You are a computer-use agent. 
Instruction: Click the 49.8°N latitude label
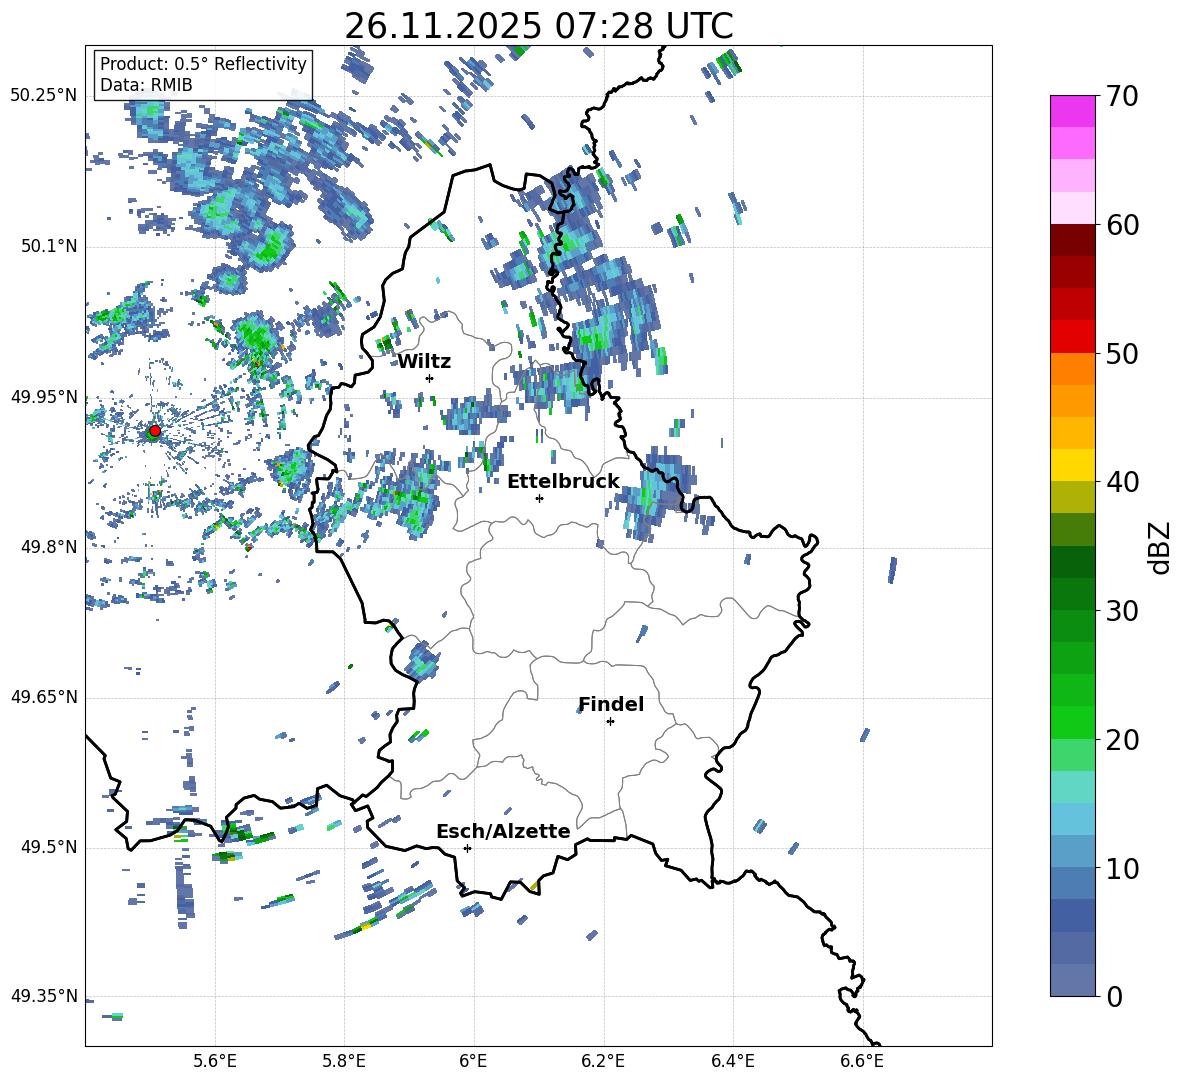(x=49, y=547)
